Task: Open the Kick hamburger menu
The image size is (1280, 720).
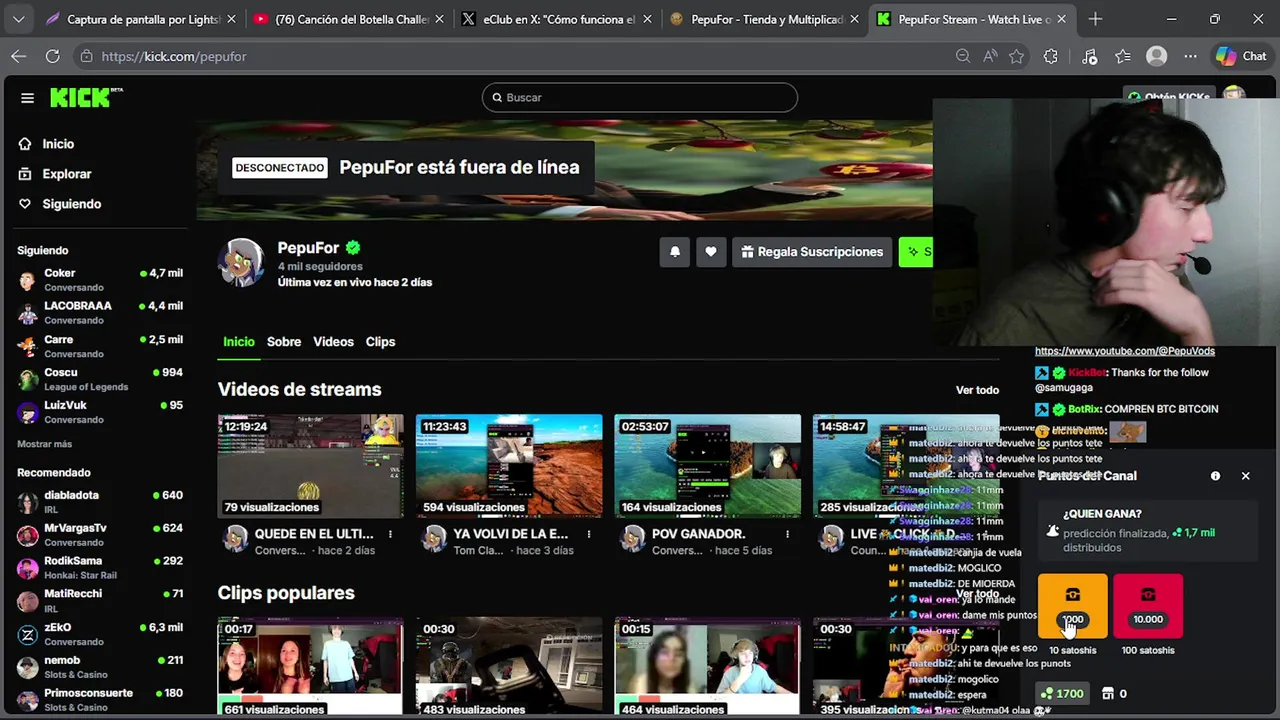Action: pyautogui.click(x=27, y=98)
